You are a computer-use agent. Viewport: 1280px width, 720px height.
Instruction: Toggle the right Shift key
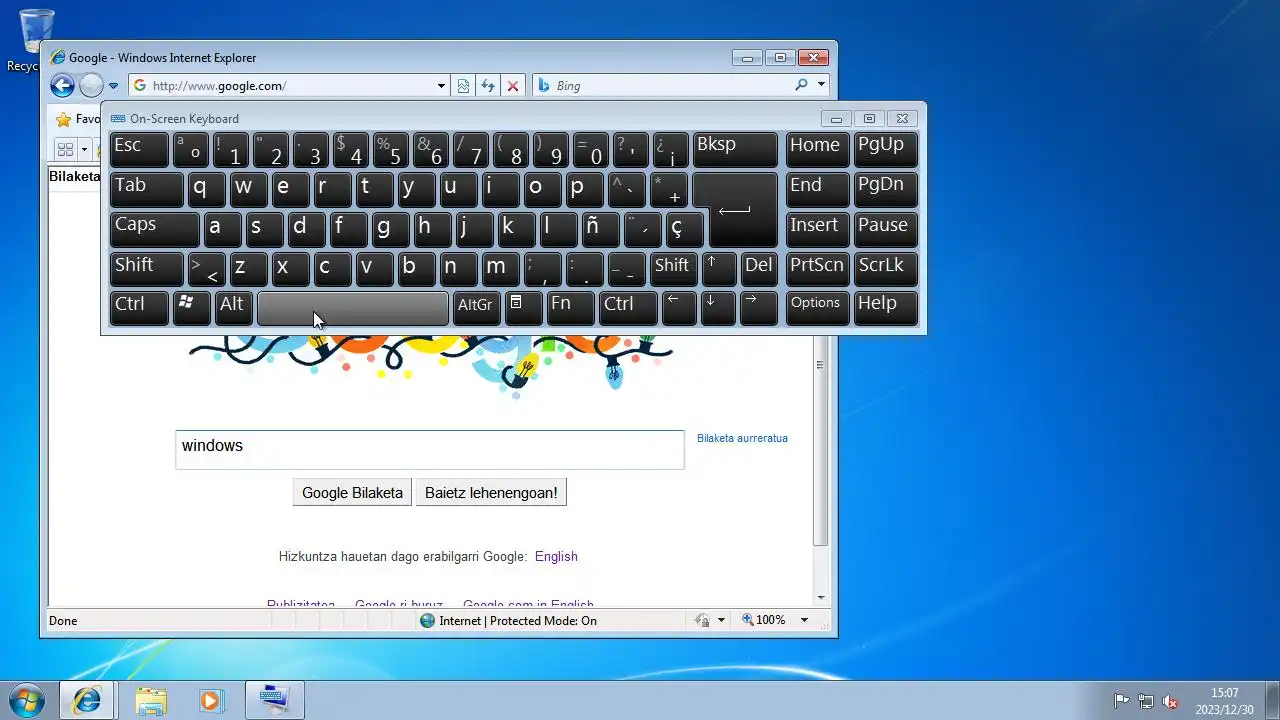coord(672,268)
